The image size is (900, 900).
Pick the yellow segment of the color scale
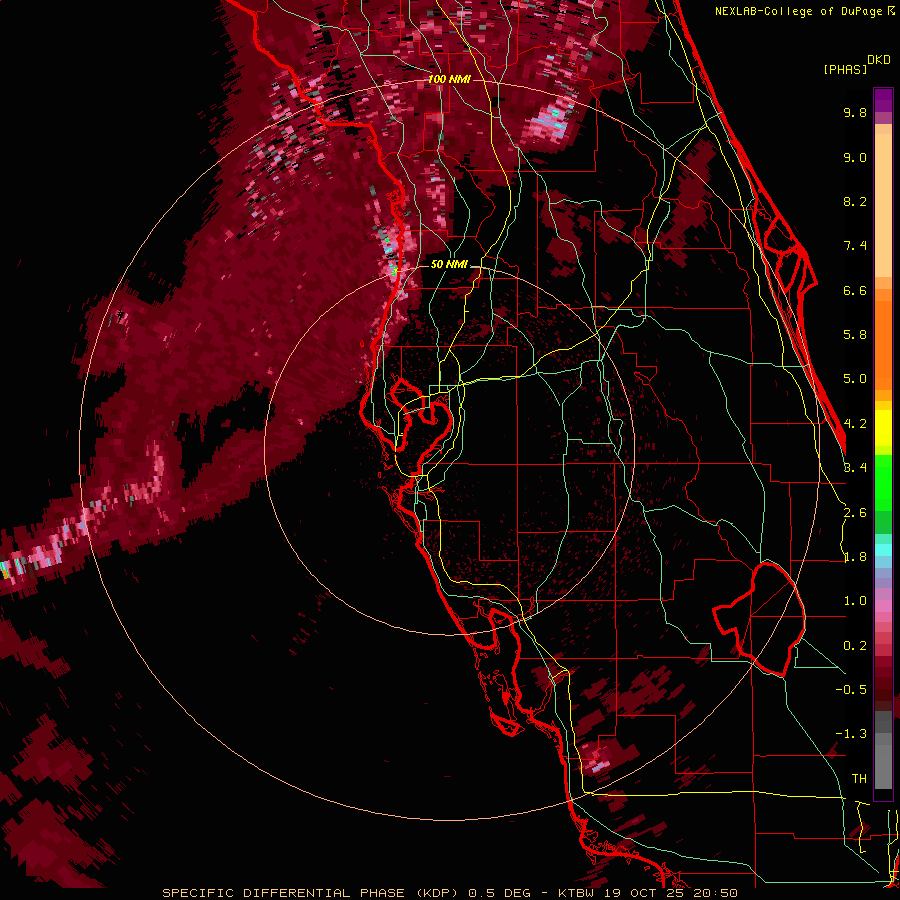tap(883, 428)
